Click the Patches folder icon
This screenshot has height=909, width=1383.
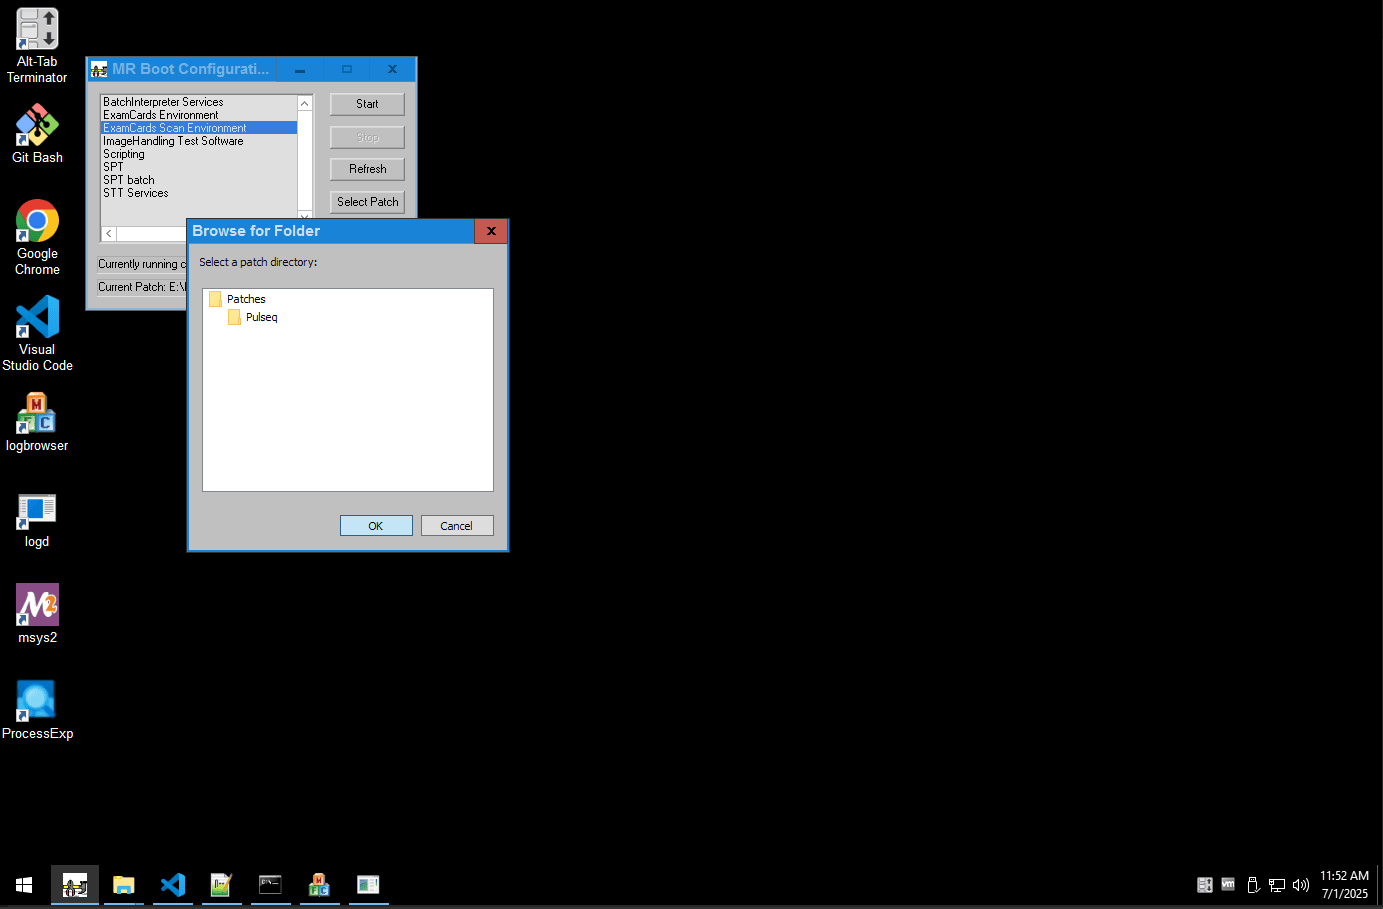pos(215,299)
